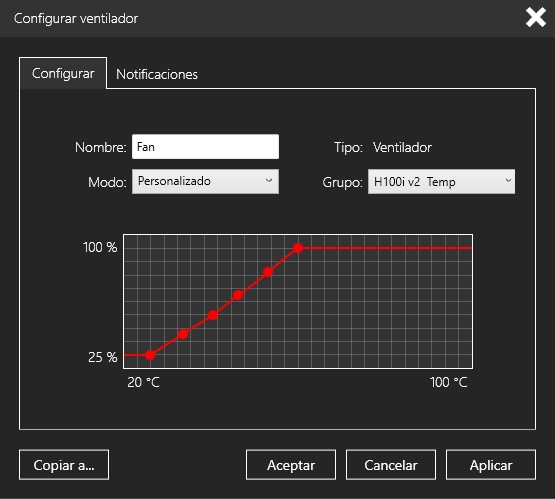Select the fourth curve point from the left
This screenshot has height=499, width=555.
pyautogui.click(x=238, y=295)
